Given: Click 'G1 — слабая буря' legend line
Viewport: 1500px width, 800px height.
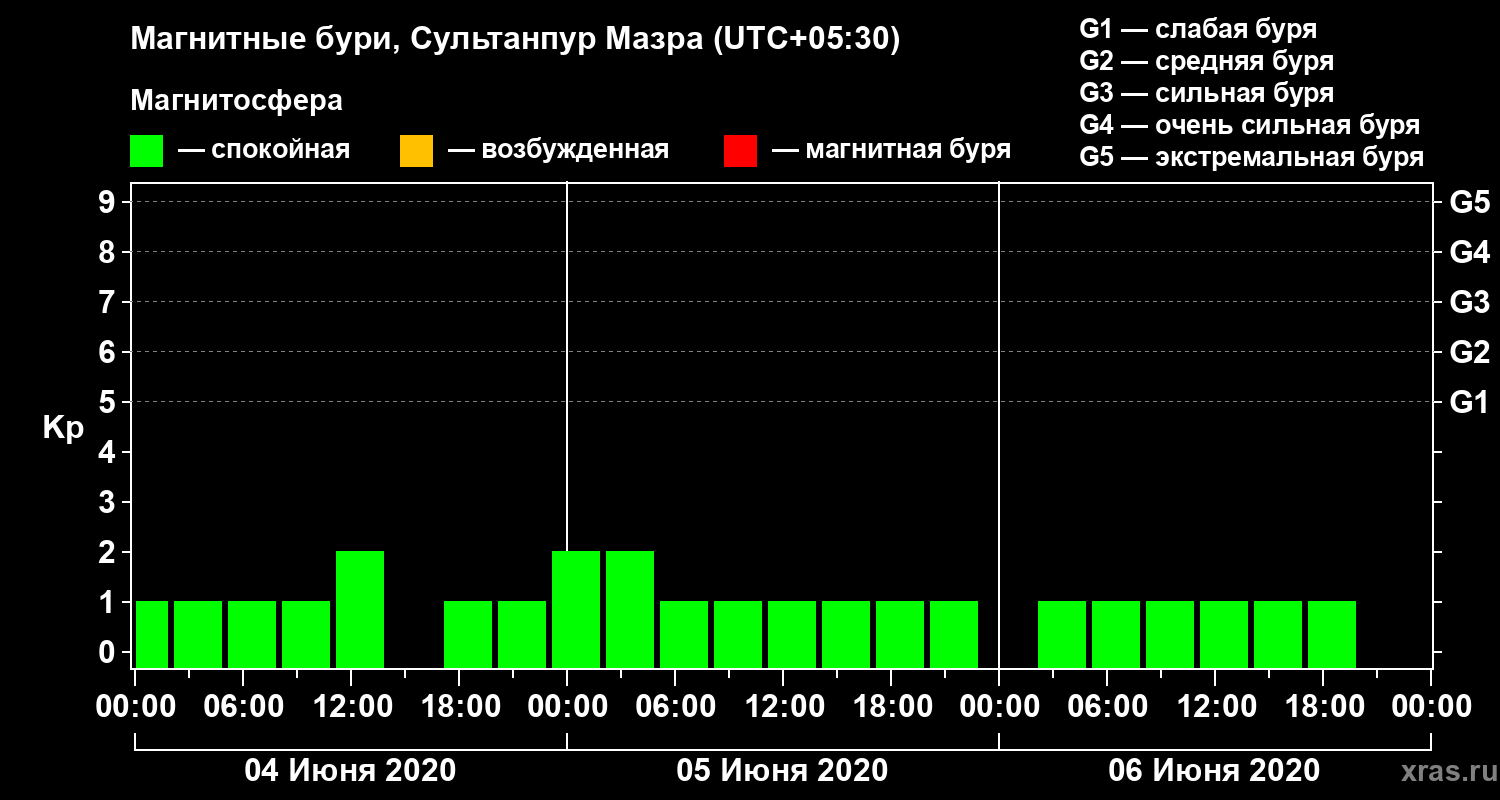Looking at the screenshot, I should coord(1199,29).
